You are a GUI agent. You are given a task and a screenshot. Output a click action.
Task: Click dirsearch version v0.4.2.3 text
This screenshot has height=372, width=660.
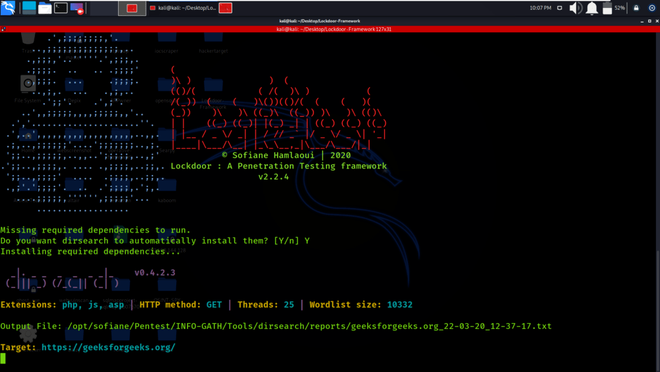click(x=155, y=272)
